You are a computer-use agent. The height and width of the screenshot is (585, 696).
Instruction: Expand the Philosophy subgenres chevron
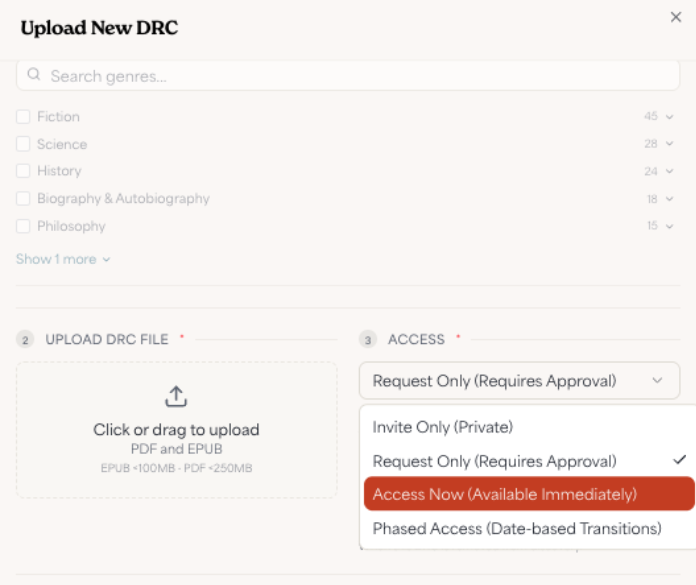[x=669, y=226]
